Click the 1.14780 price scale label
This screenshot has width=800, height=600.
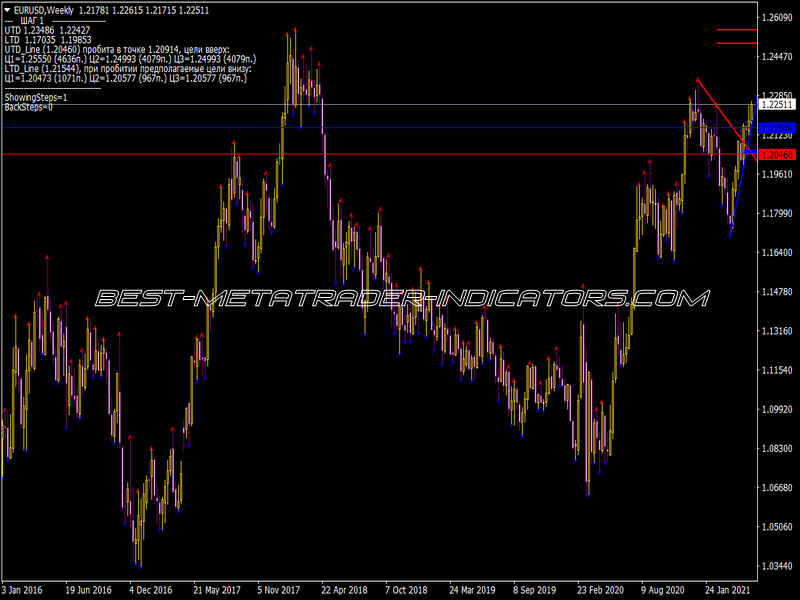tap(777, 292)
